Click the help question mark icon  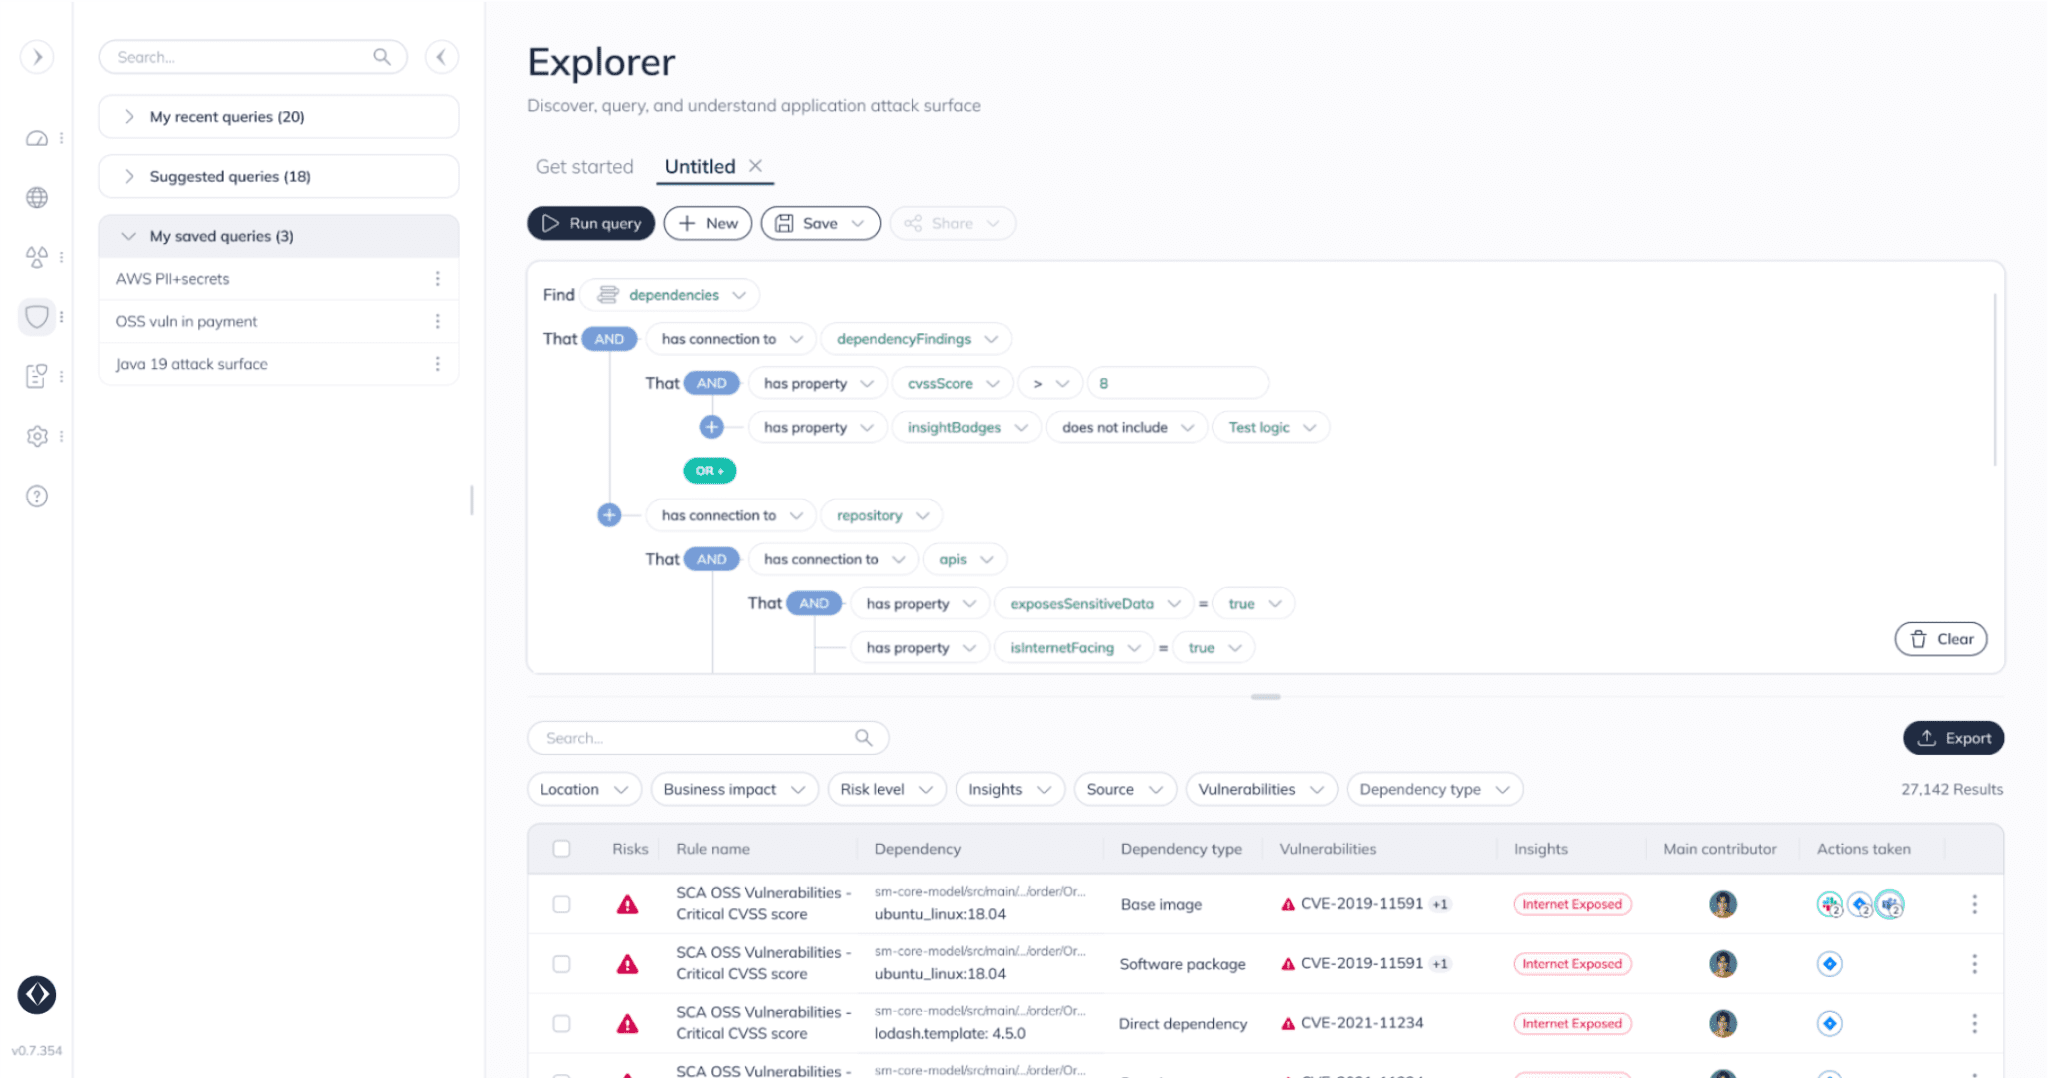click(37, 495)
